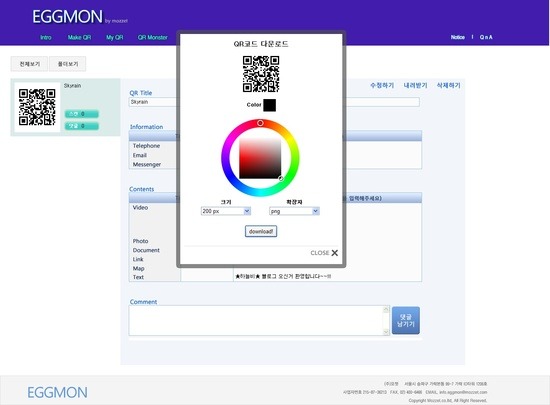Click the 폴더보기 button
550x405 pixels.
tap(68, 64)
